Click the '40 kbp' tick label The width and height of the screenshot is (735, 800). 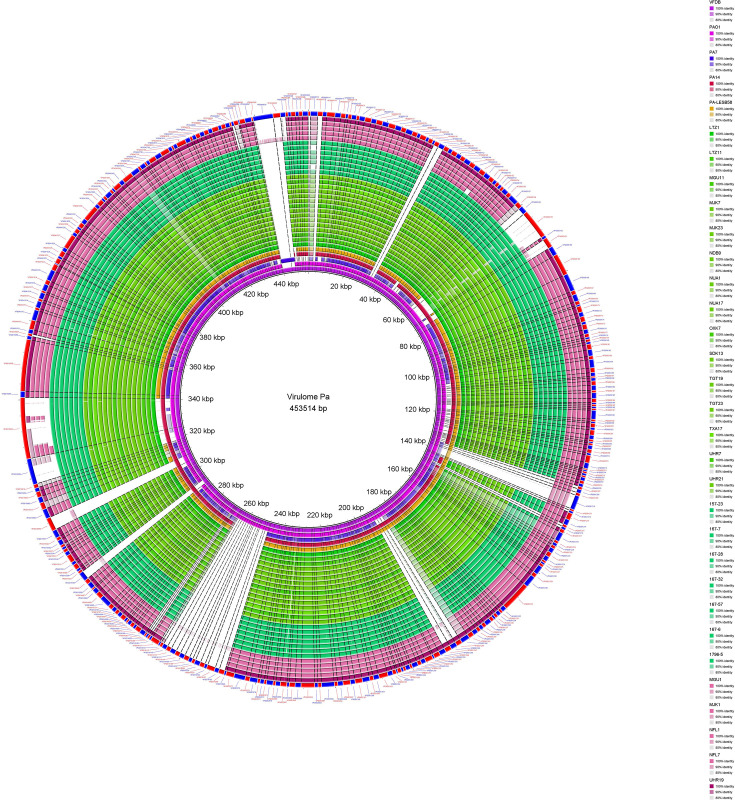[370, 299]
